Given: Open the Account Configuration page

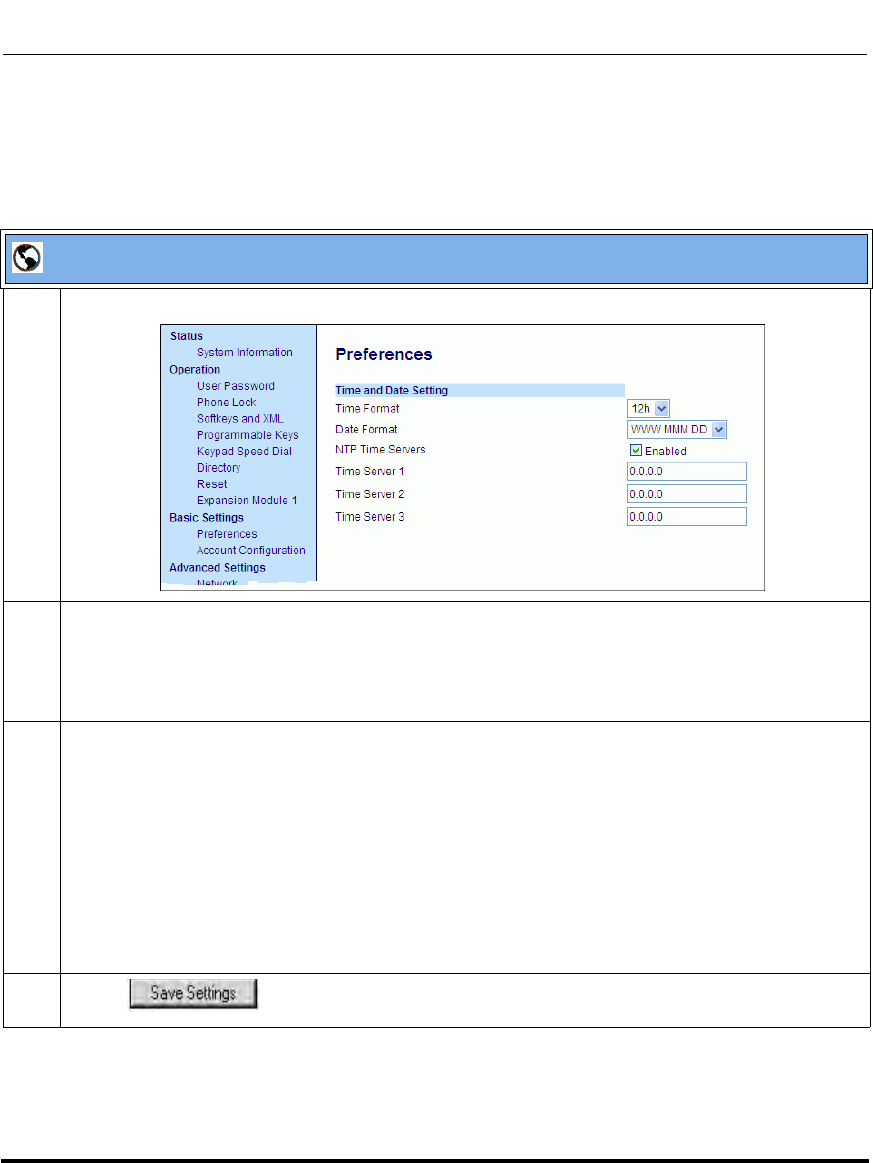Looking at the screenshot, I should 251,550.
